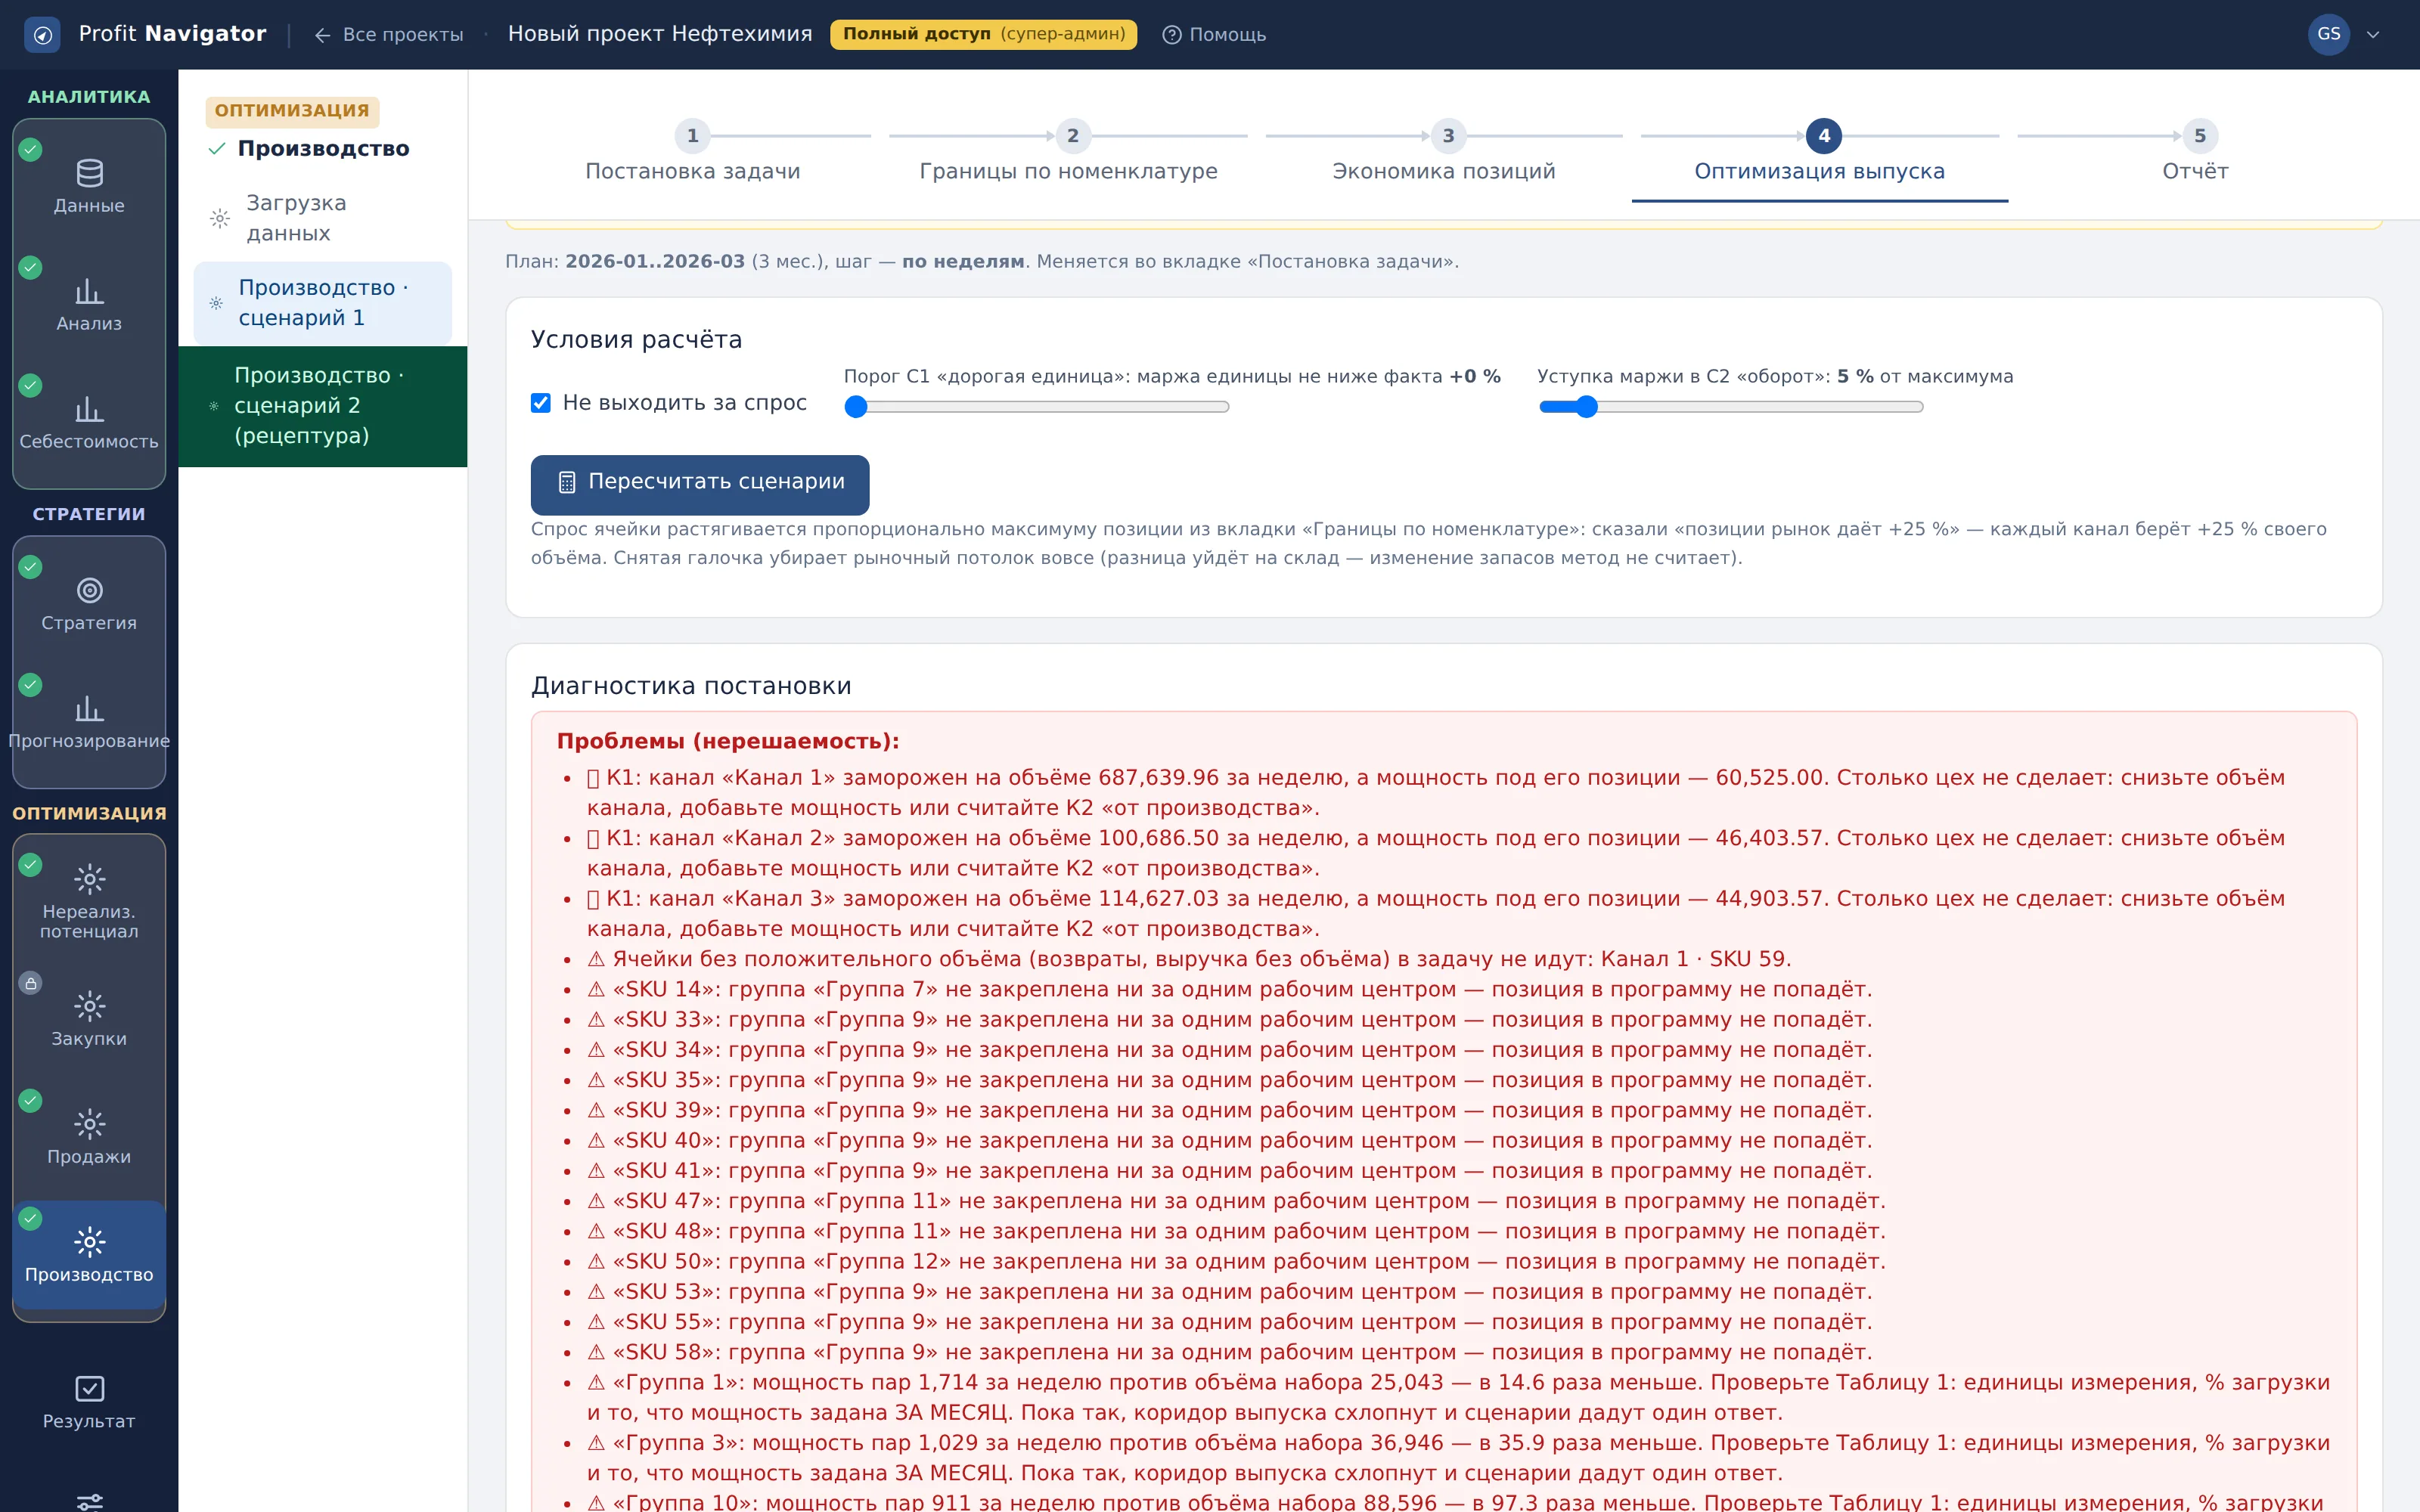Click the SKU 50 Группа 12 warning
This screenshot has width=2420, height=1512.
(x=1236, y=1262)
